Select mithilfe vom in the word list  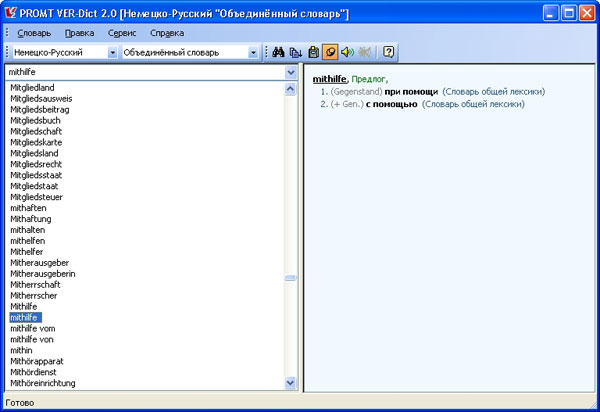click(x=33, y=329)
